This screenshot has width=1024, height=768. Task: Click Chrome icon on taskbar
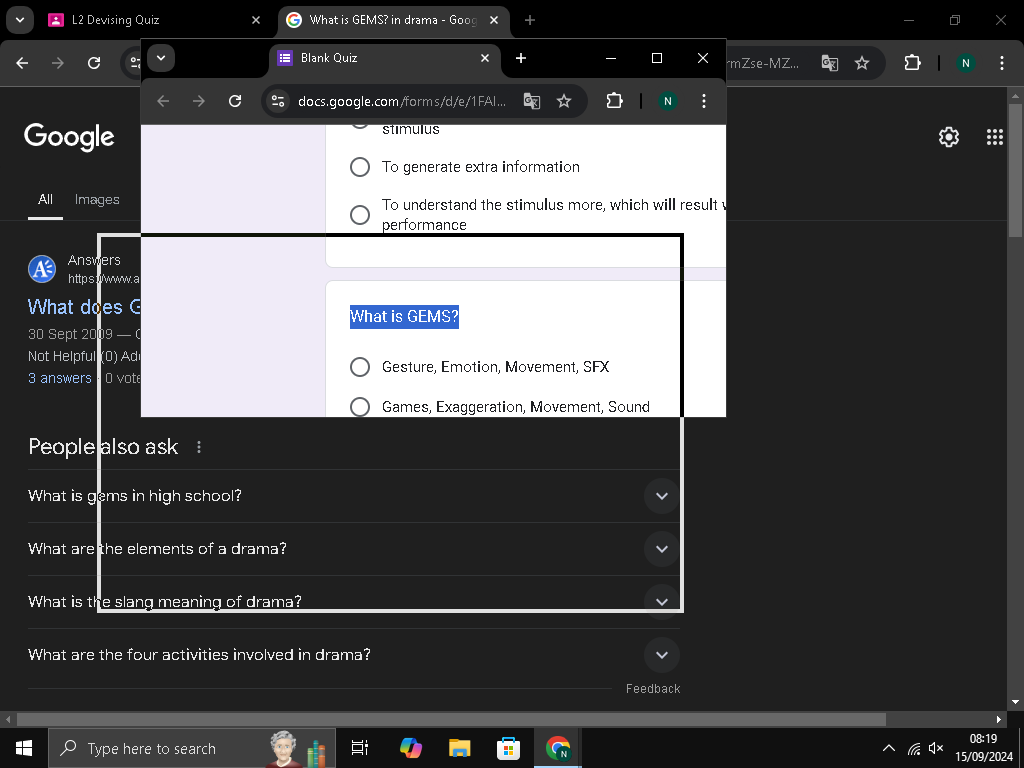click(557, 748)
